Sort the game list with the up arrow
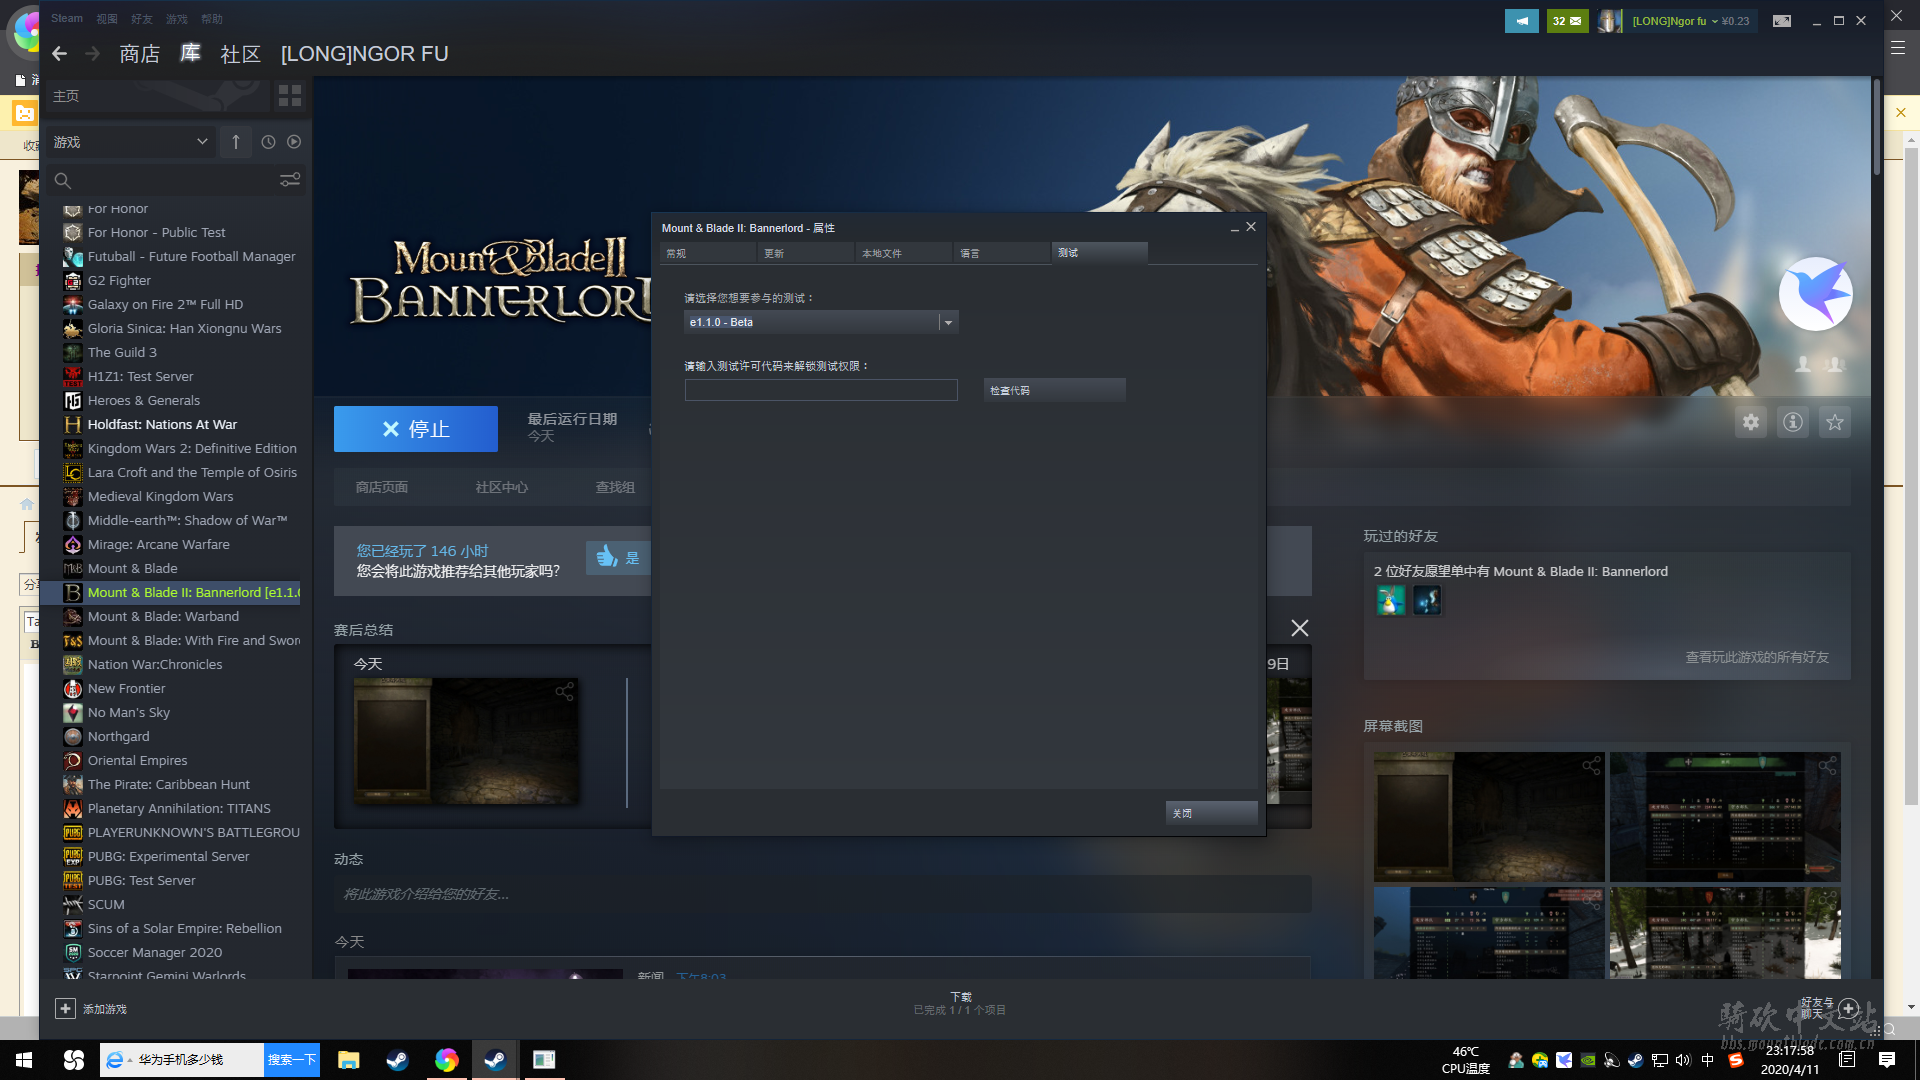The height and width of the screenshot is (1080, 1920). pyautogui.click(x=236, y=142)
